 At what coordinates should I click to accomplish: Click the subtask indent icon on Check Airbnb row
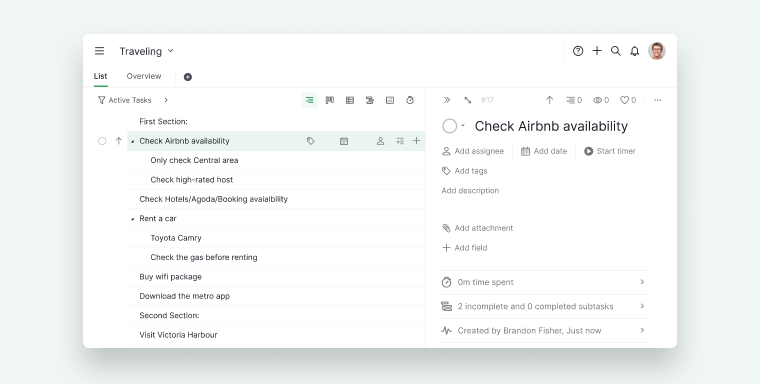400,141
